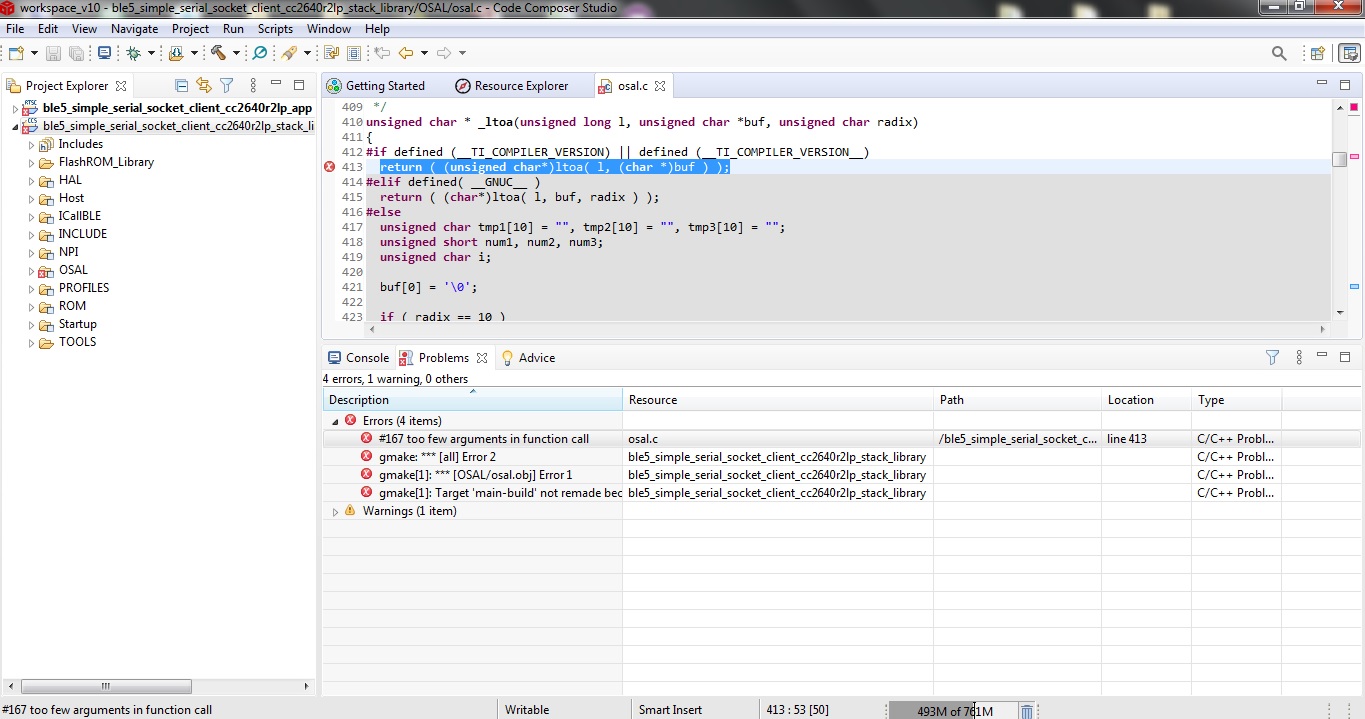The width and height of the screenshot is (1365, 719).
Task: Click the editor vertical scrollbar thumb
Action: click(x=1339, y=159)
